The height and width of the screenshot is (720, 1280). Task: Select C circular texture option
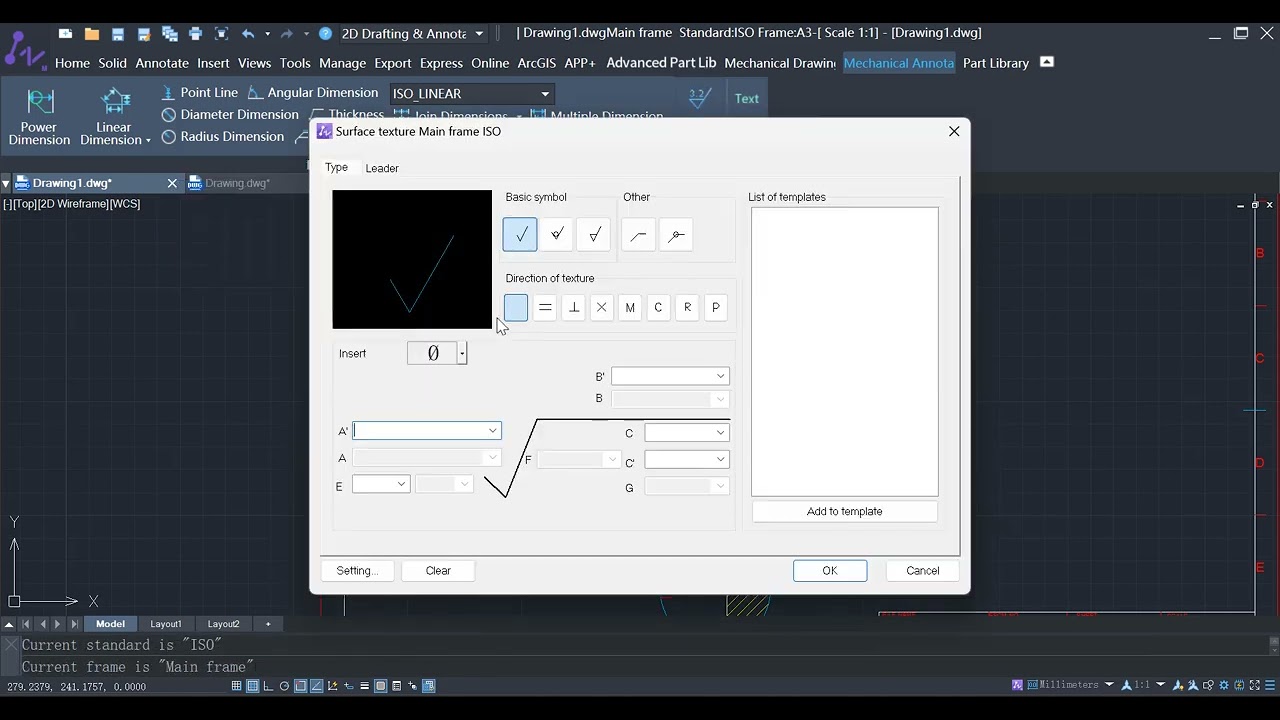click(x=658, y=308)
